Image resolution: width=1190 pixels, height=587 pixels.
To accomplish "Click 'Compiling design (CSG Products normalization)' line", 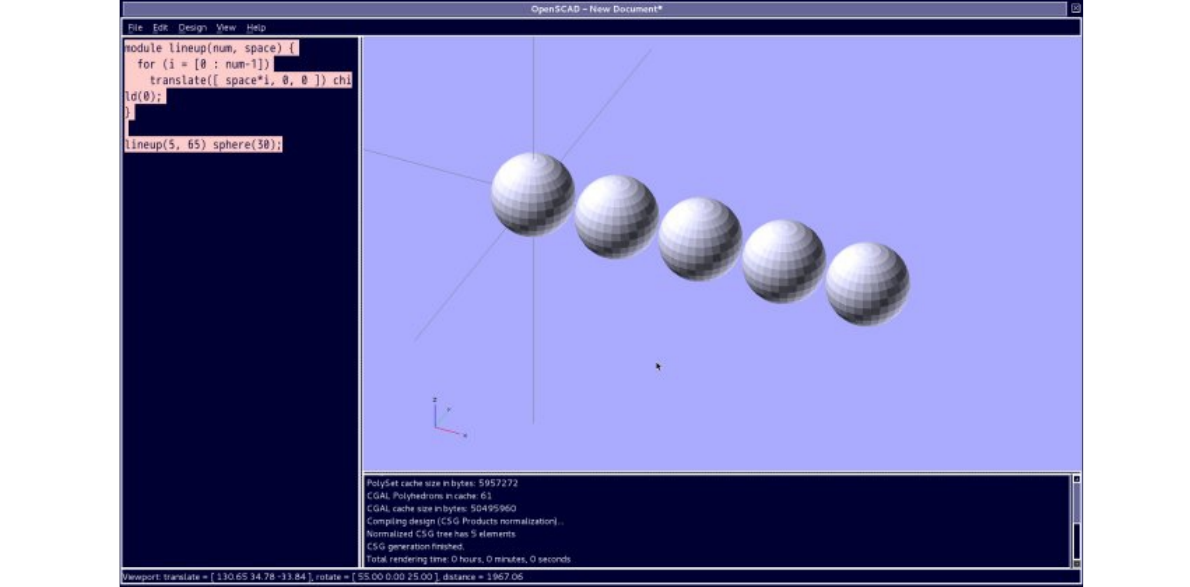I will tap(465, 521).
